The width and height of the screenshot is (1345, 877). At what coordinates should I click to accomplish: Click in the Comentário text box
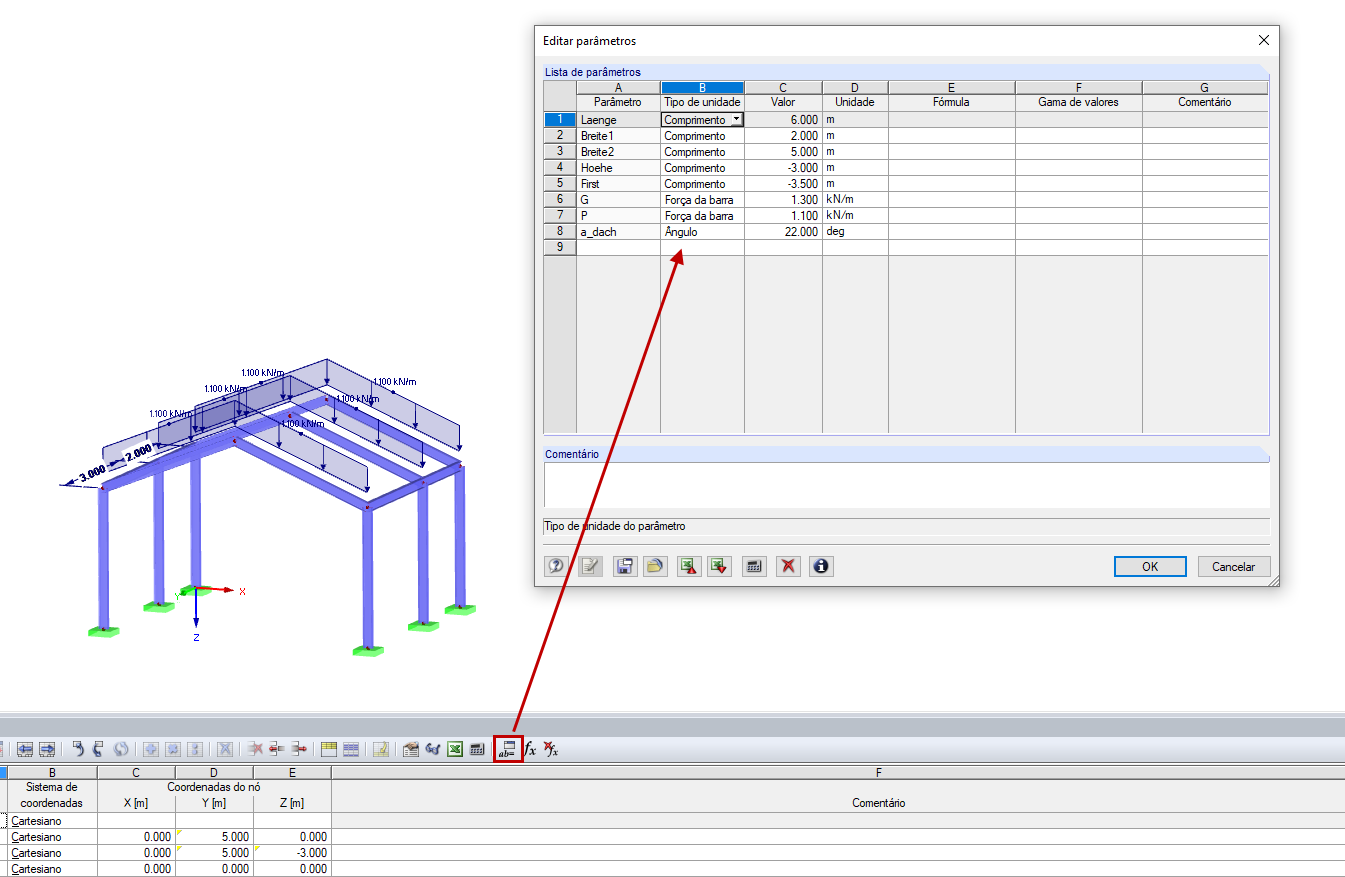(x=907, y=485)
